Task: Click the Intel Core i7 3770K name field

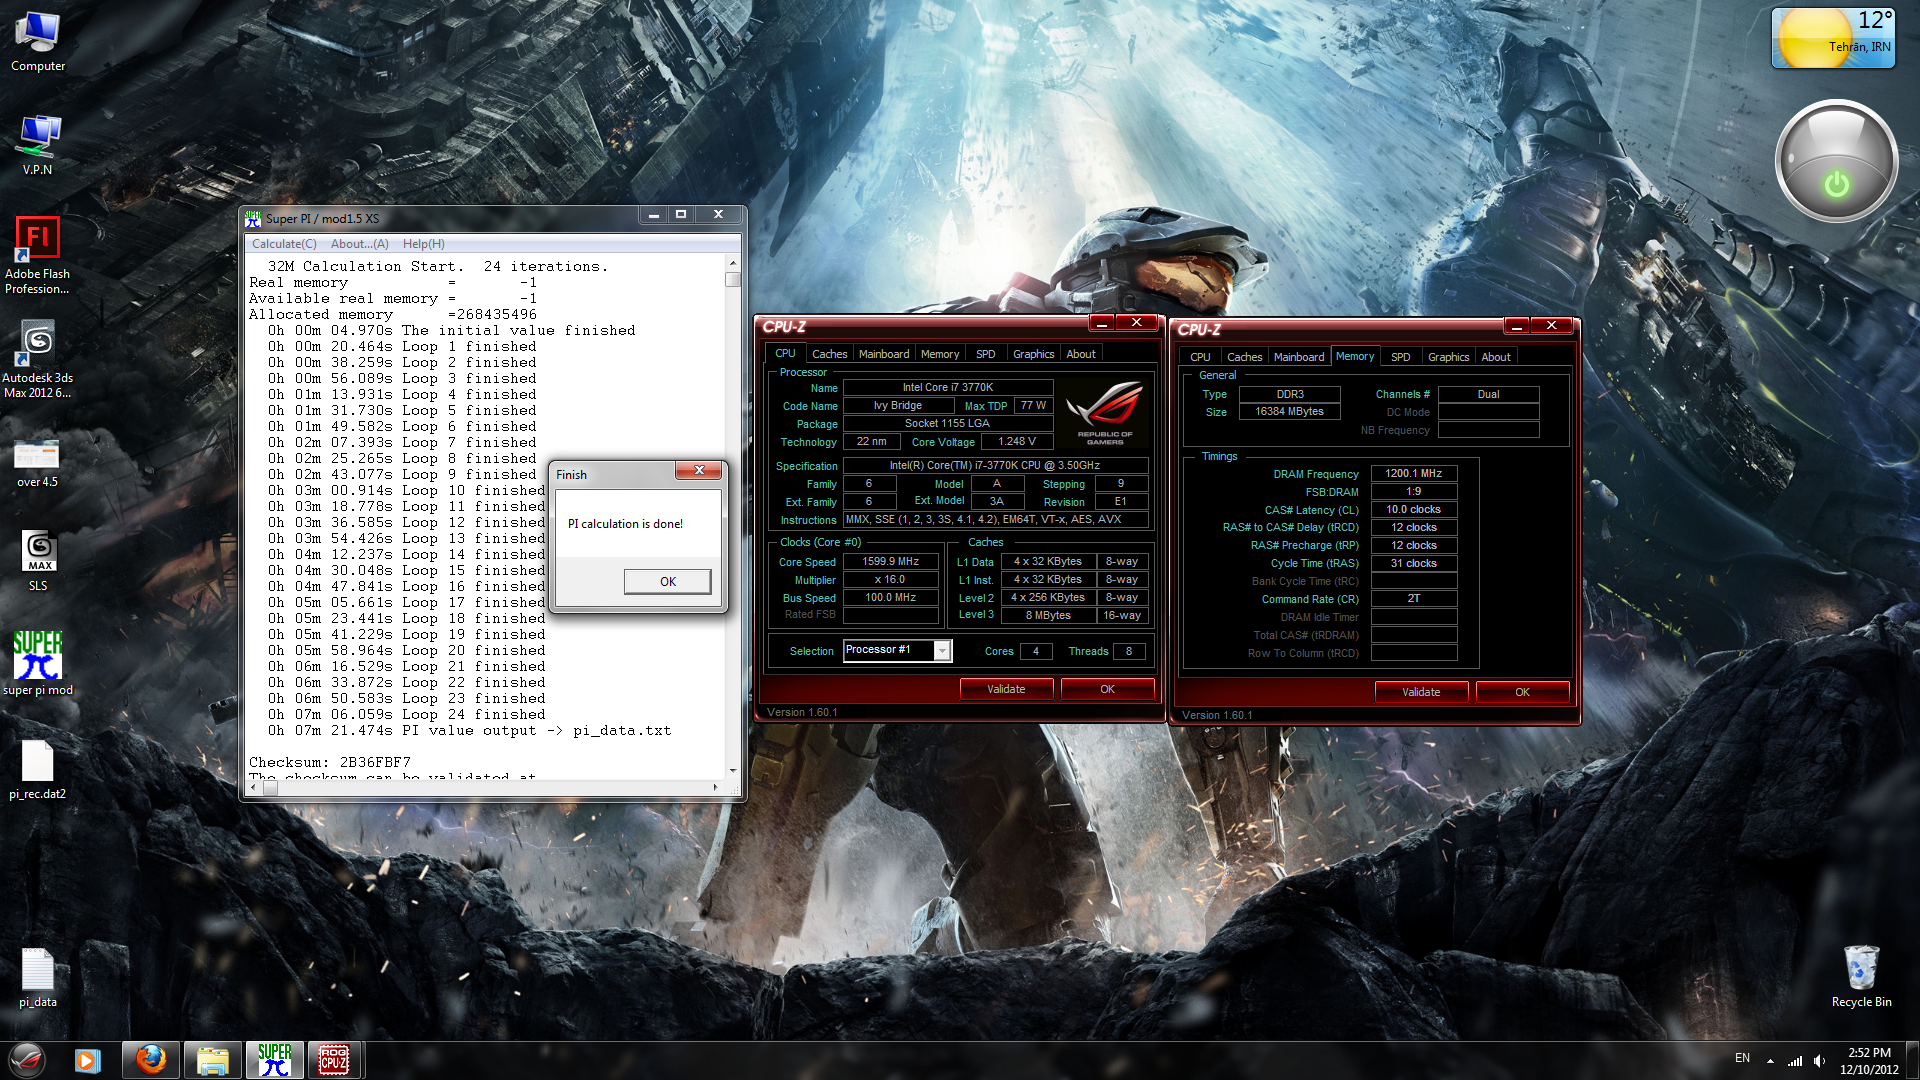Action: pyautogui.click(x=948, y=388)
